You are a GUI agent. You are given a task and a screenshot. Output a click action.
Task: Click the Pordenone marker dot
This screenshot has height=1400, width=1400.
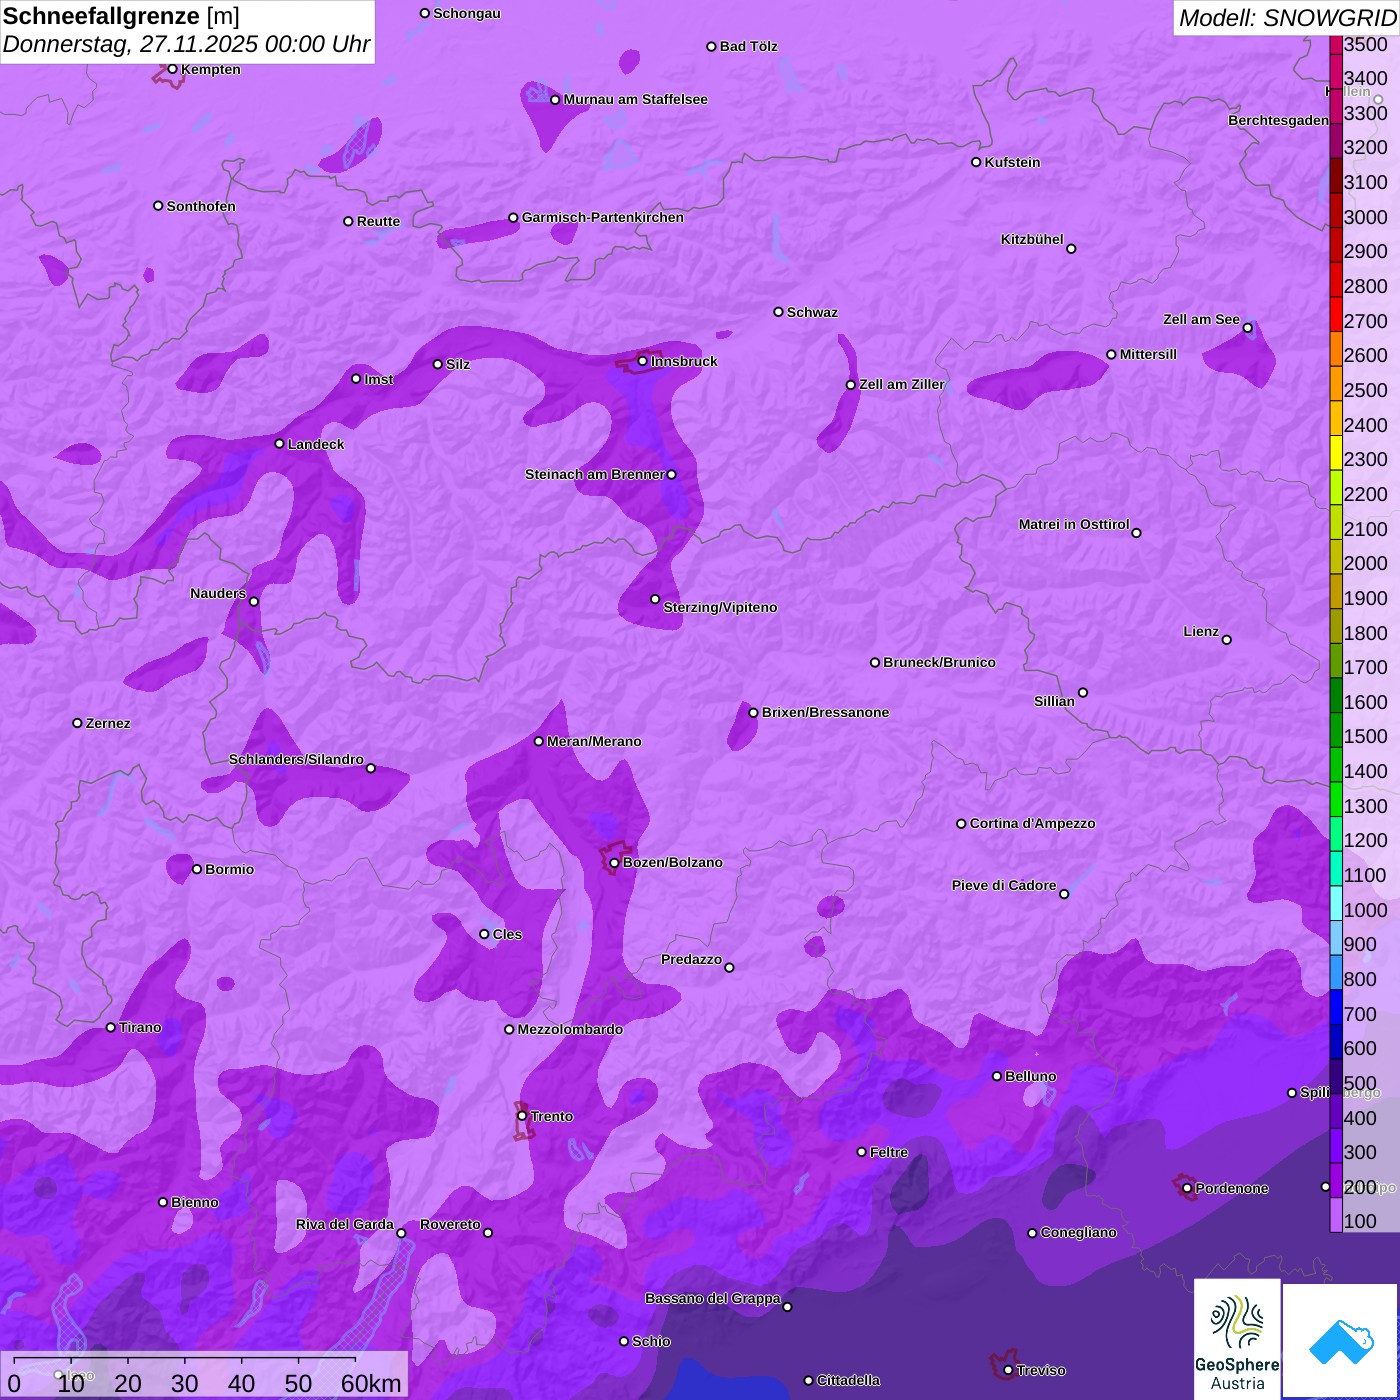tap(1187, 1188)
